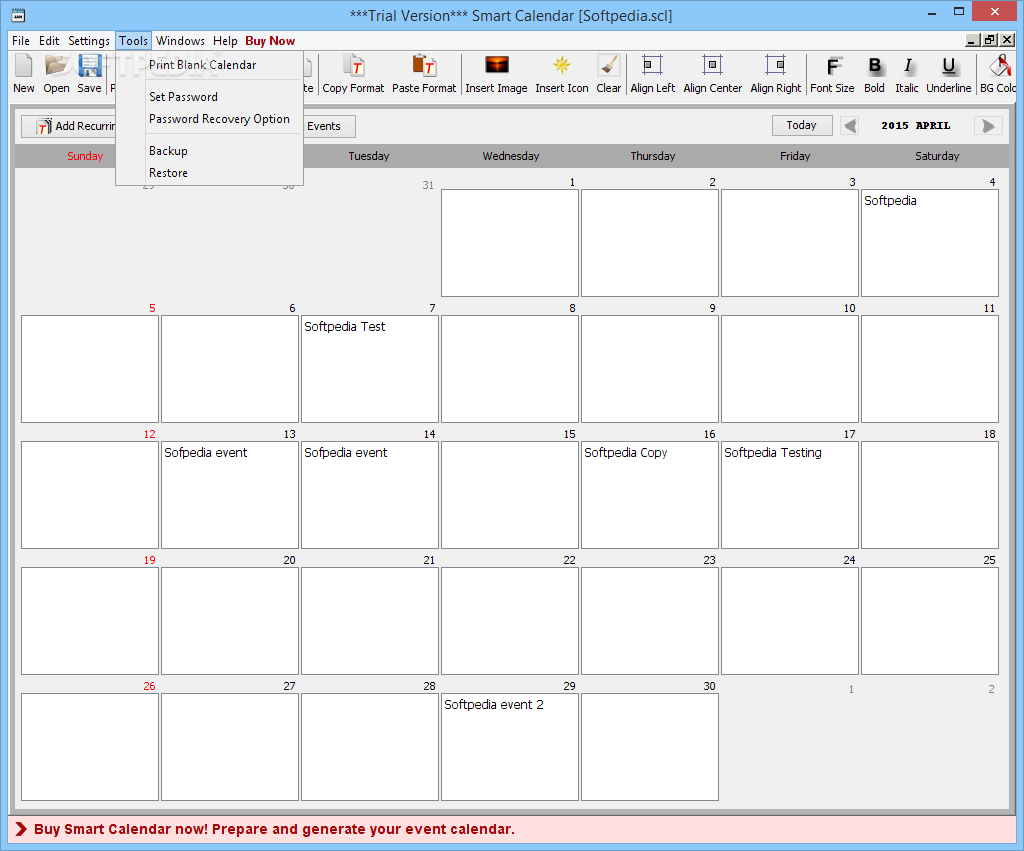
Task: Select the empty April 30 day cell
Action: point(650,747)
